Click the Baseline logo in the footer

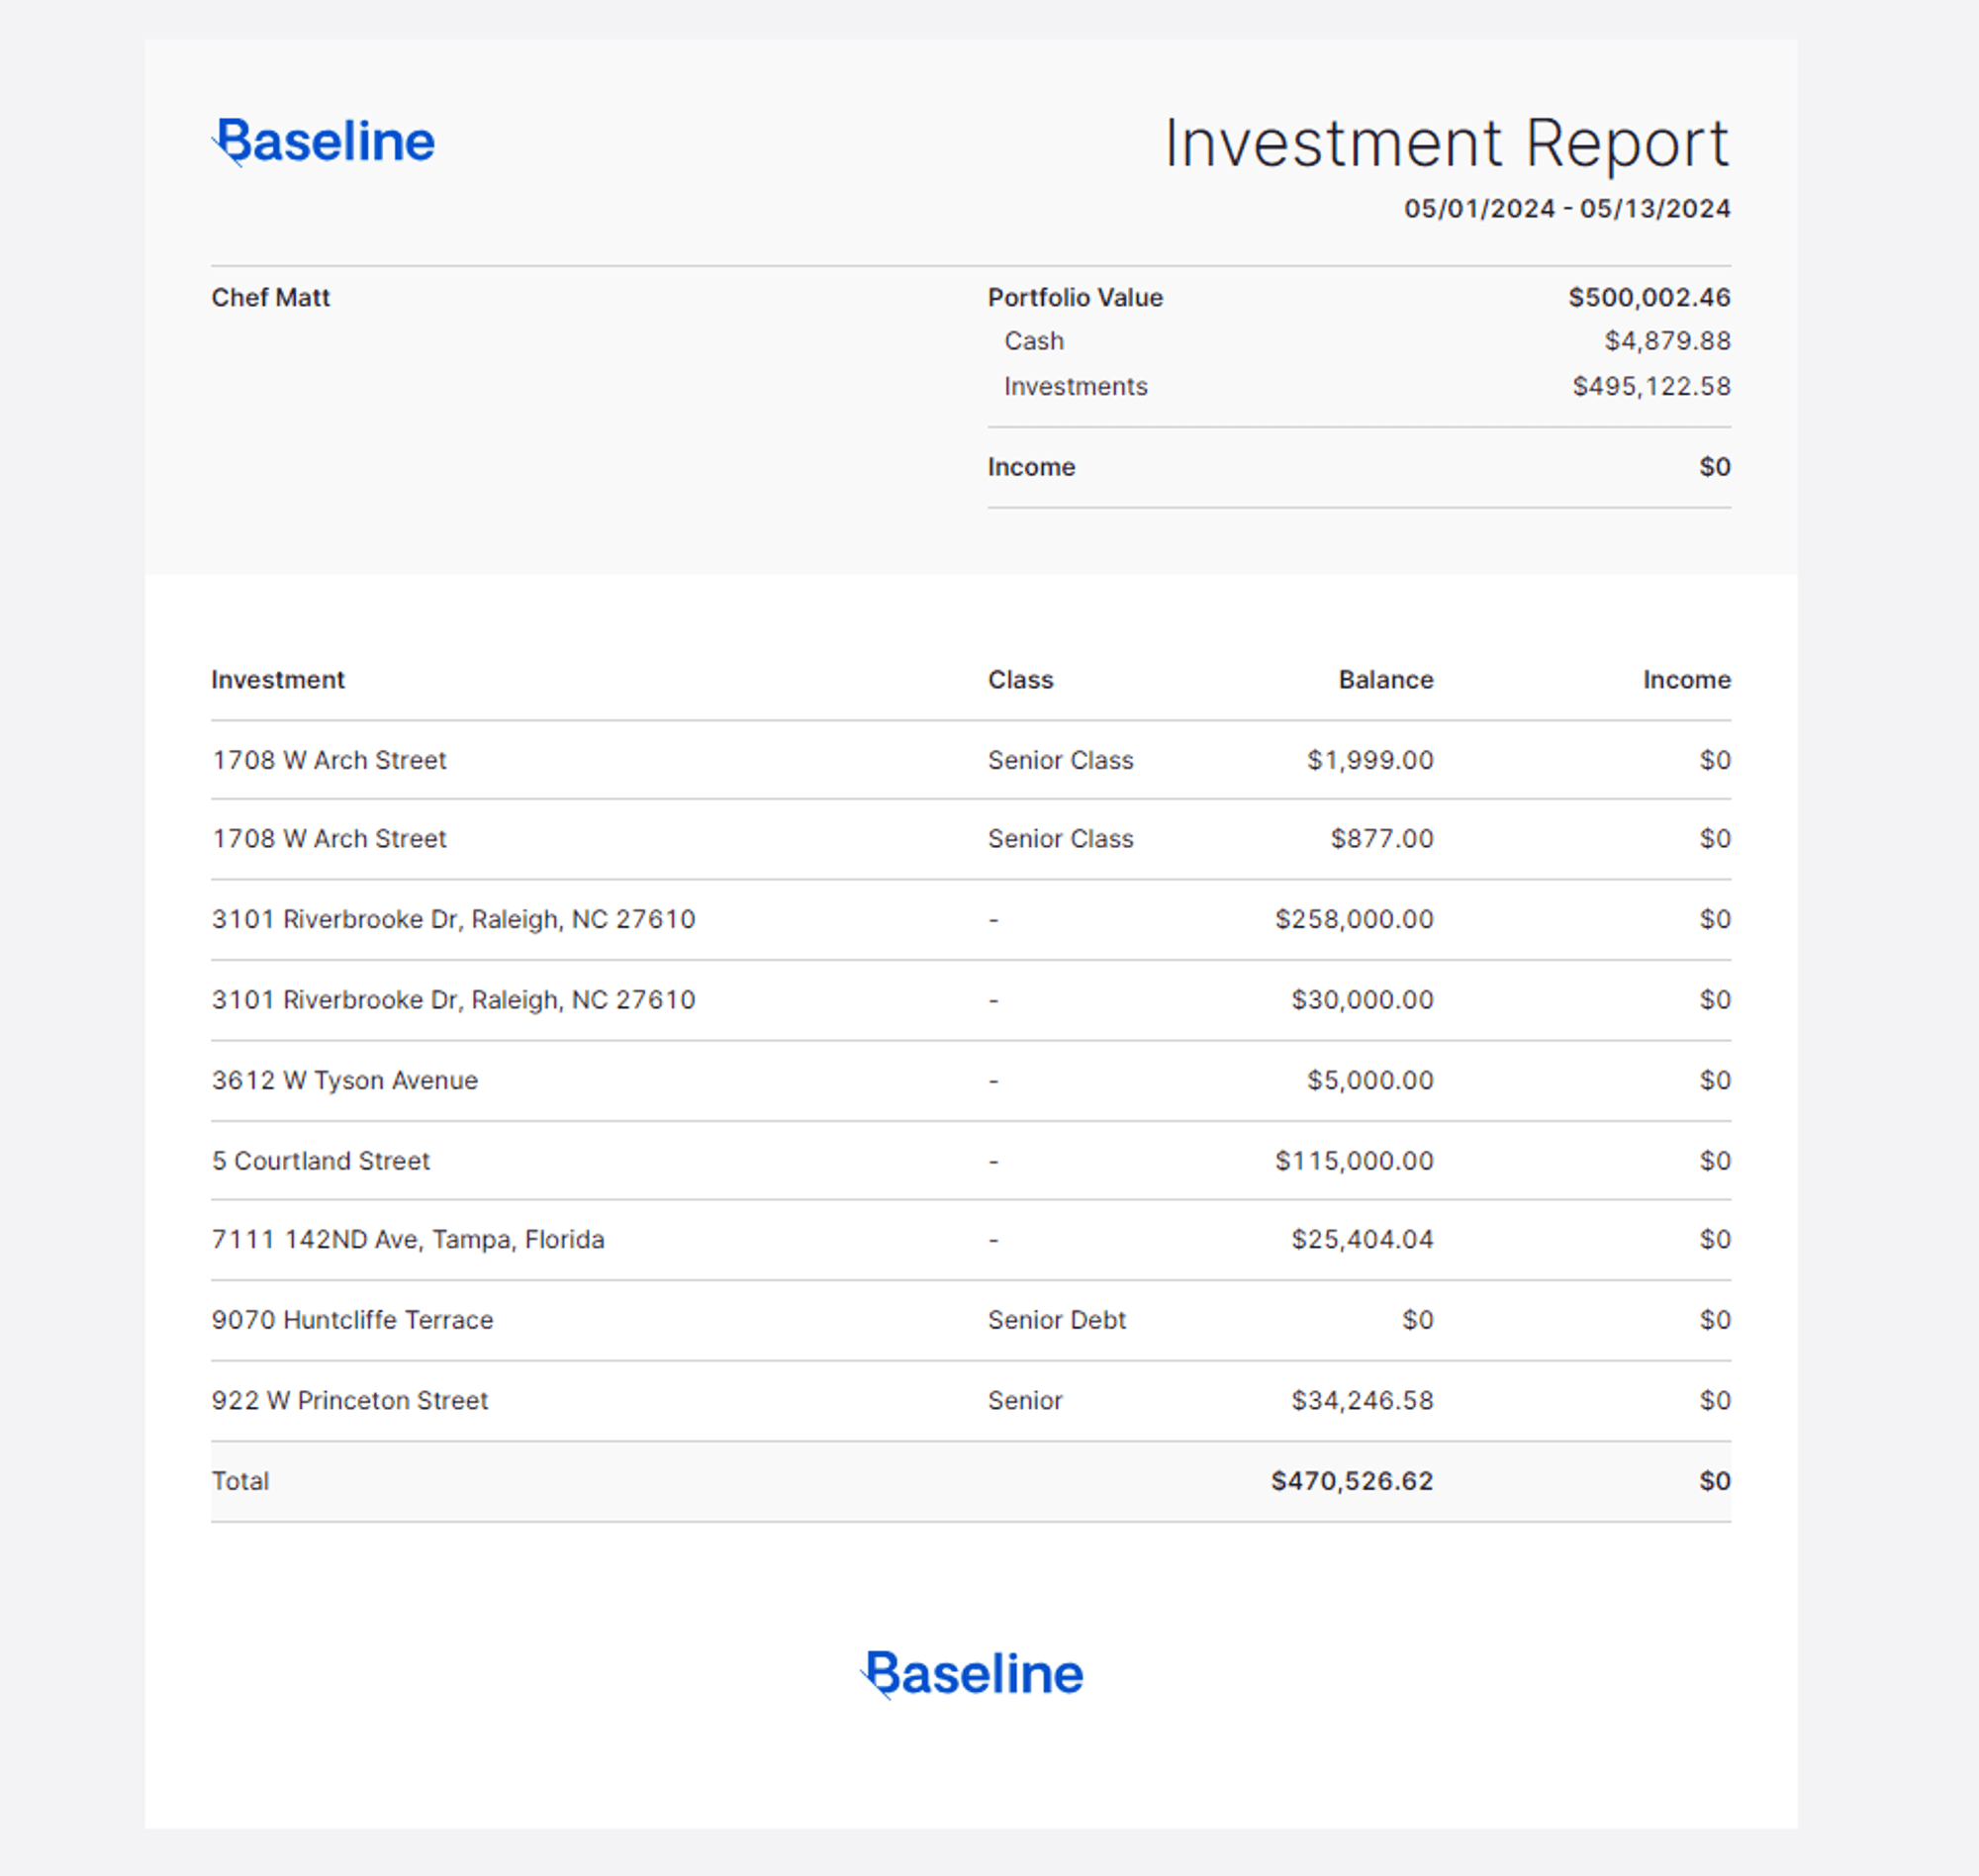click(972, 1673)
